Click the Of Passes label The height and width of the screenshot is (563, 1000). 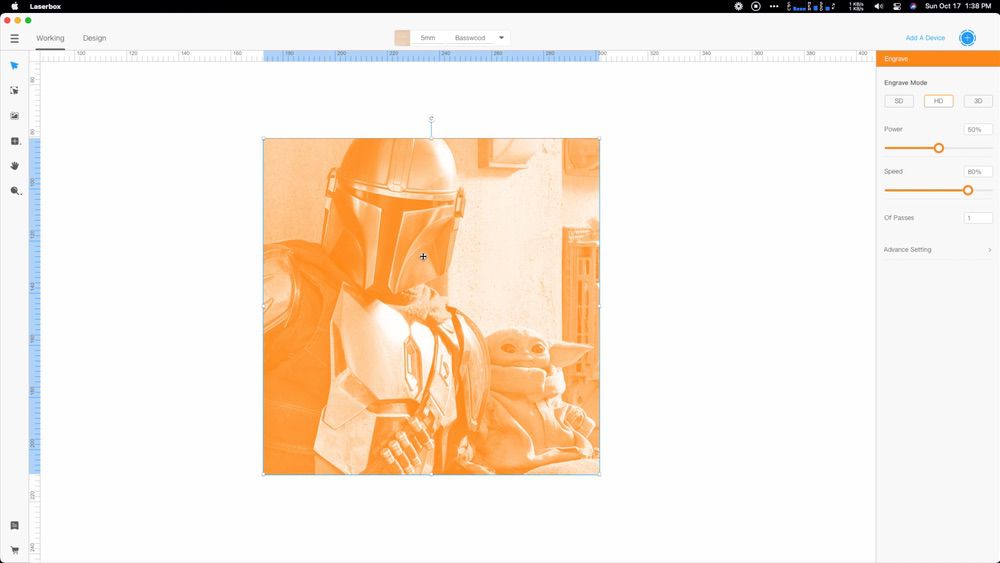pyautogui.click(x=899, y=218)
